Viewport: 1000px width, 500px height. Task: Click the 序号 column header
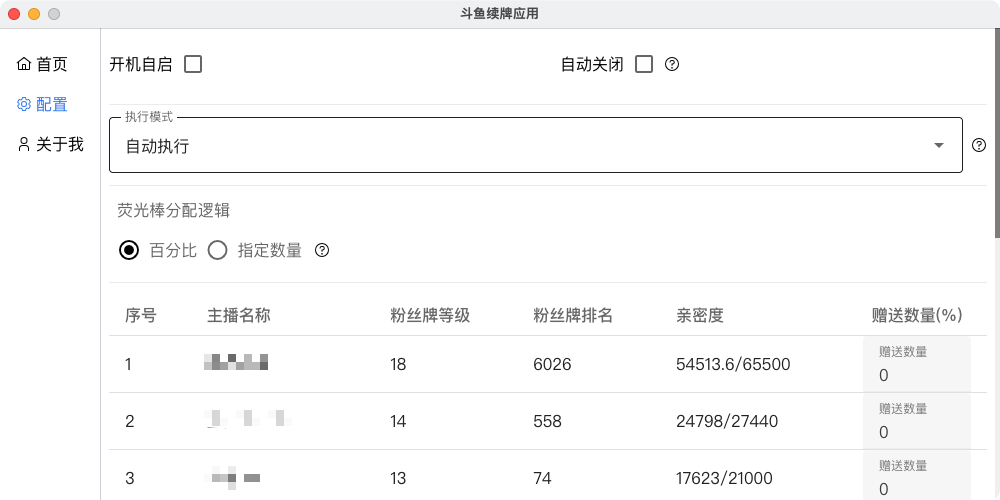tap(141, 315)
